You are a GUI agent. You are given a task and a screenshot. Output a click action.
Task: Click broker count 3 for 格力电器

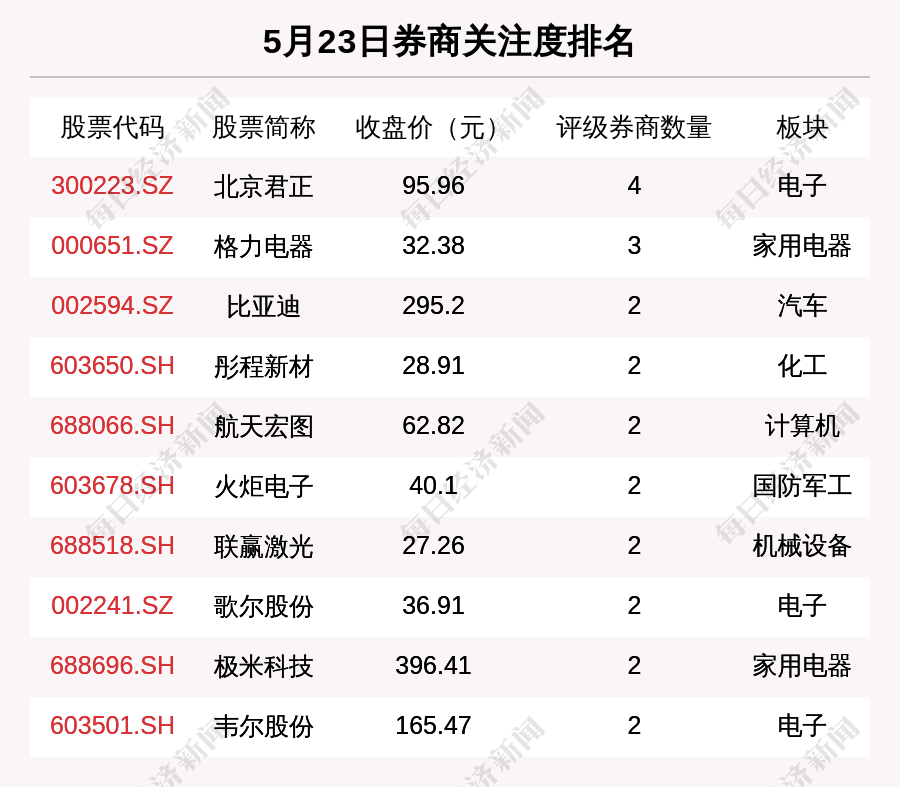coord(634,246)
